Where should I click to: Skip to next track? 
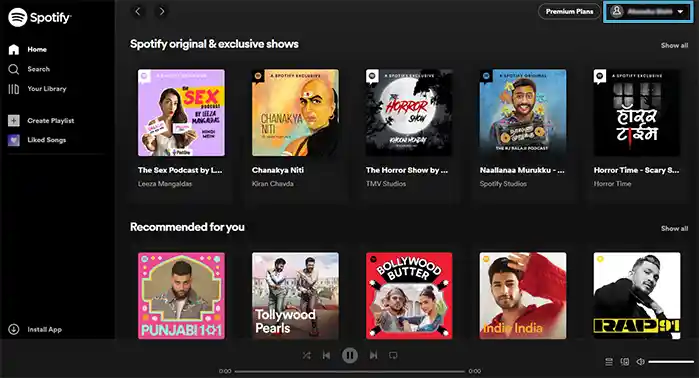coord(373,355)
